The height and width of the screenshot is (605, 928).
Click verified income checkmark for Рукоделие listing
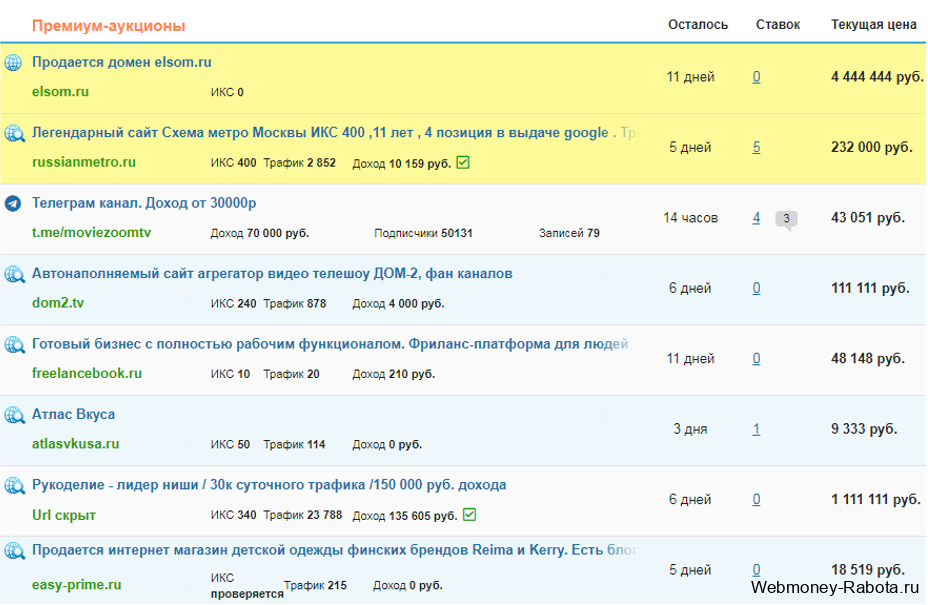469,514
